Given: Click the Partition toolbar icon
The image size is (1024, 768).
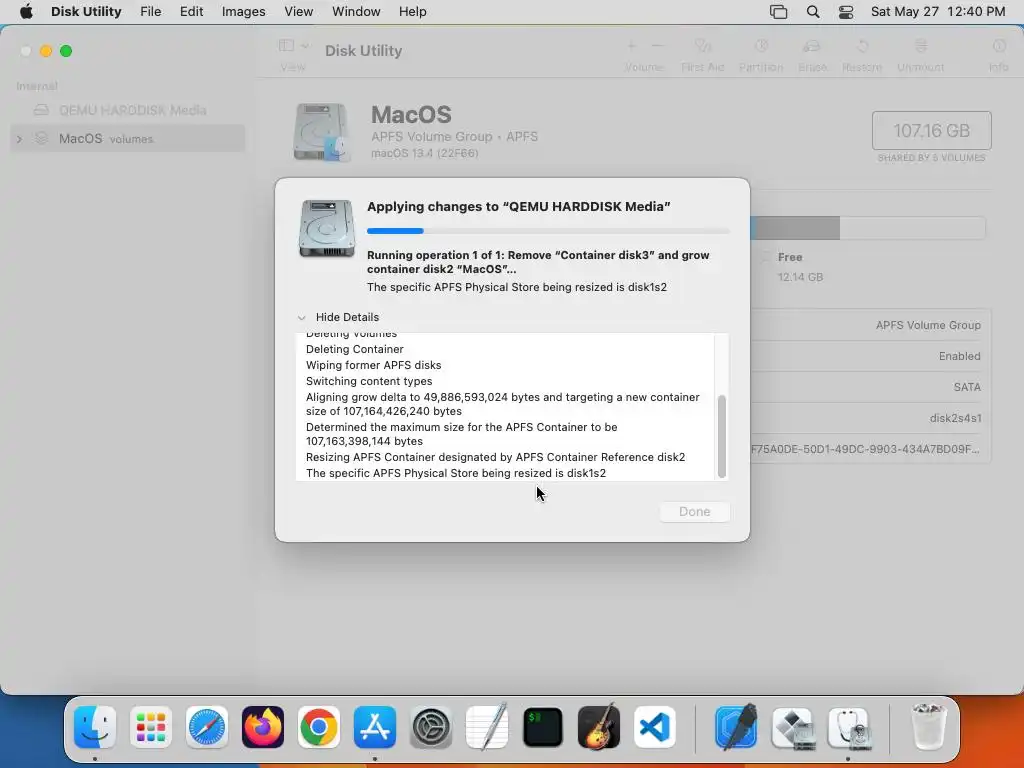Looking at the screenshot, I should coord(761,46).
